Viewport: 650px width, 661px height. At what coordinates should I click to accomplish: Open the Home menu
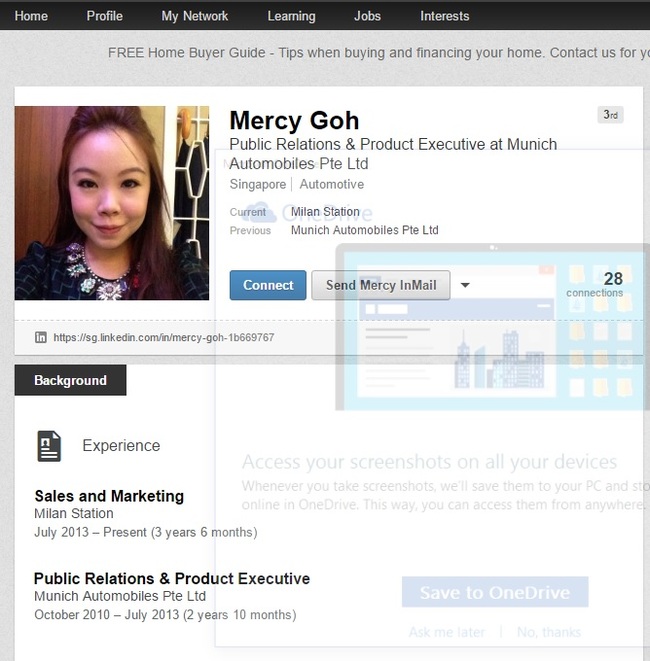pos(31,16)
